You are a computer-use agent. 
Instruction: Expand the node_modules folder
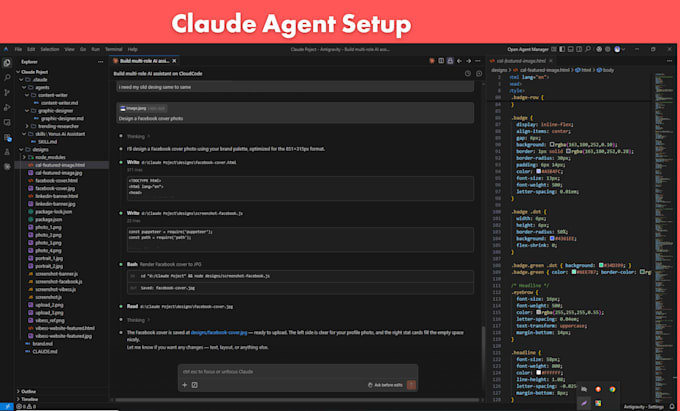pos(24,157)
